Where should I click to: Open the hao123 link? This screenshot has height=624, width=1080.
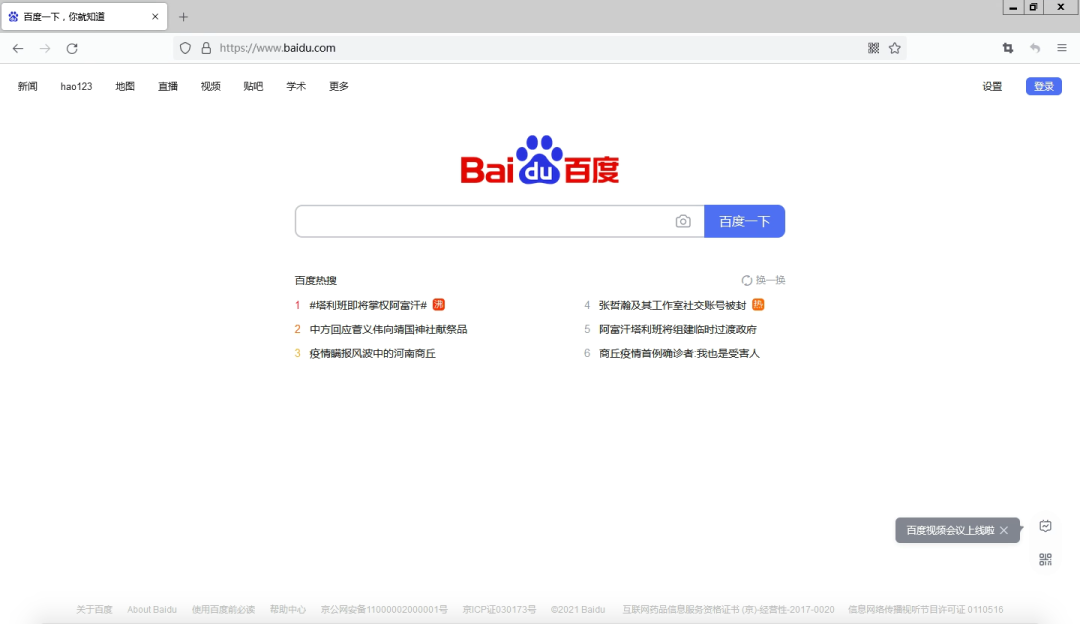pyautogui.click(x=76, y=86)
